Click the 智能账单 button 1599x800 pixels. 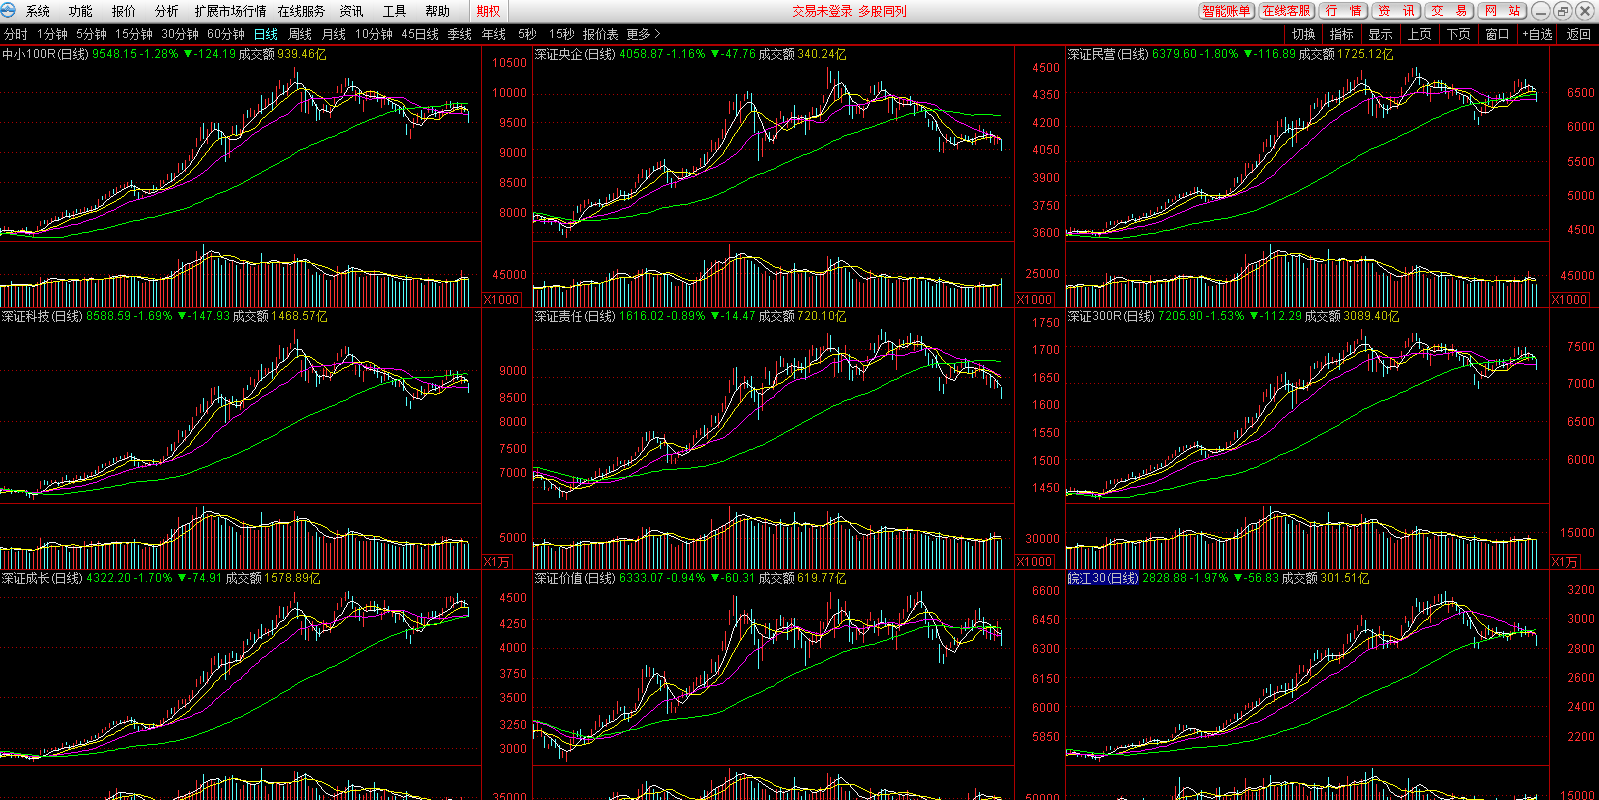[1226, 11]
